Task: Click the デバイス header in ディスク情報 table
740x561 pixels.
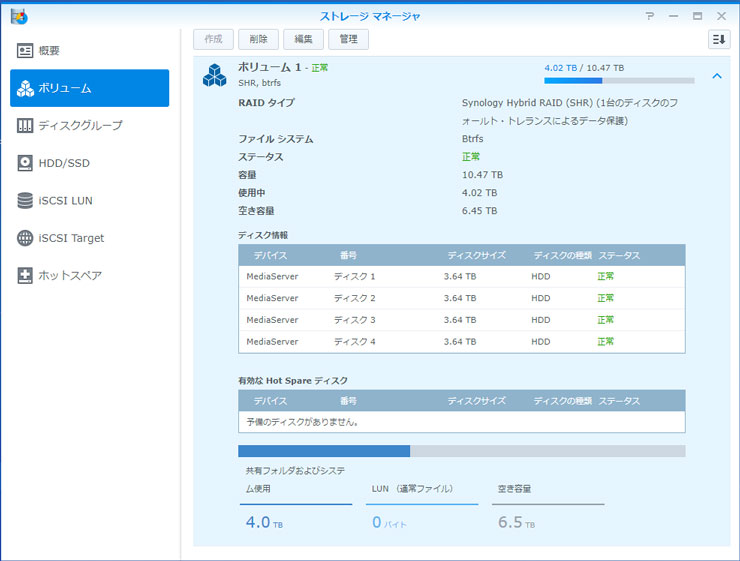Action: click(x=270, y=255)
